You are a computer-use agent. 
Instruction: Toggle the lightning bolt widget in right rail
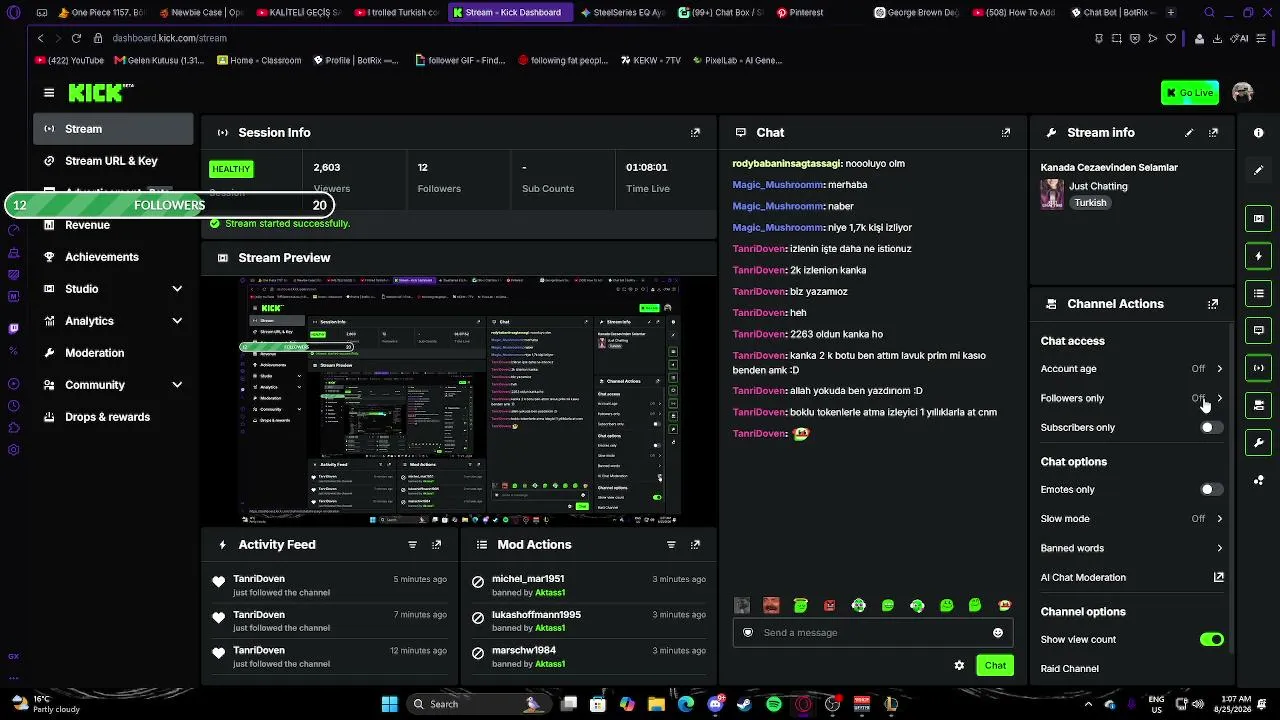coord(1258,257)
